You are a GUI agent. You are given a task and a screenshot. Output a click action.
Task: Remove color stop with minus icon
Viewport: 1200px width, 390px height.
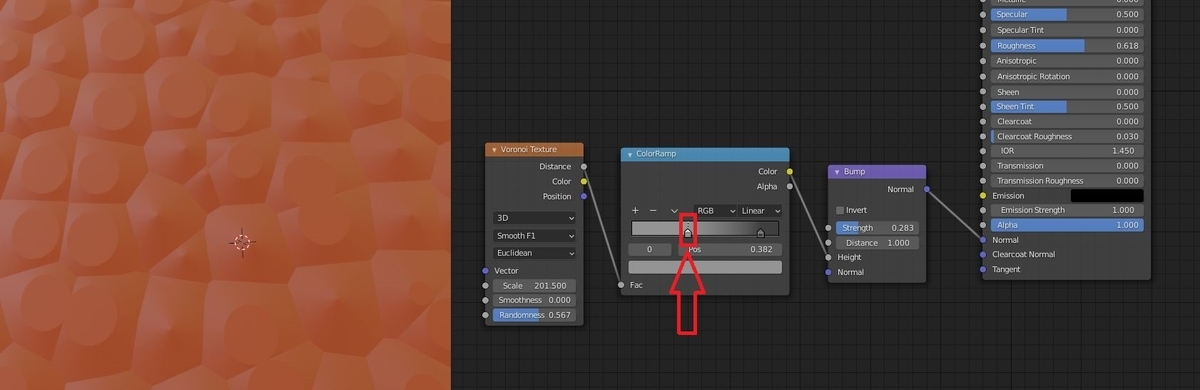click(x=653, y=211)
